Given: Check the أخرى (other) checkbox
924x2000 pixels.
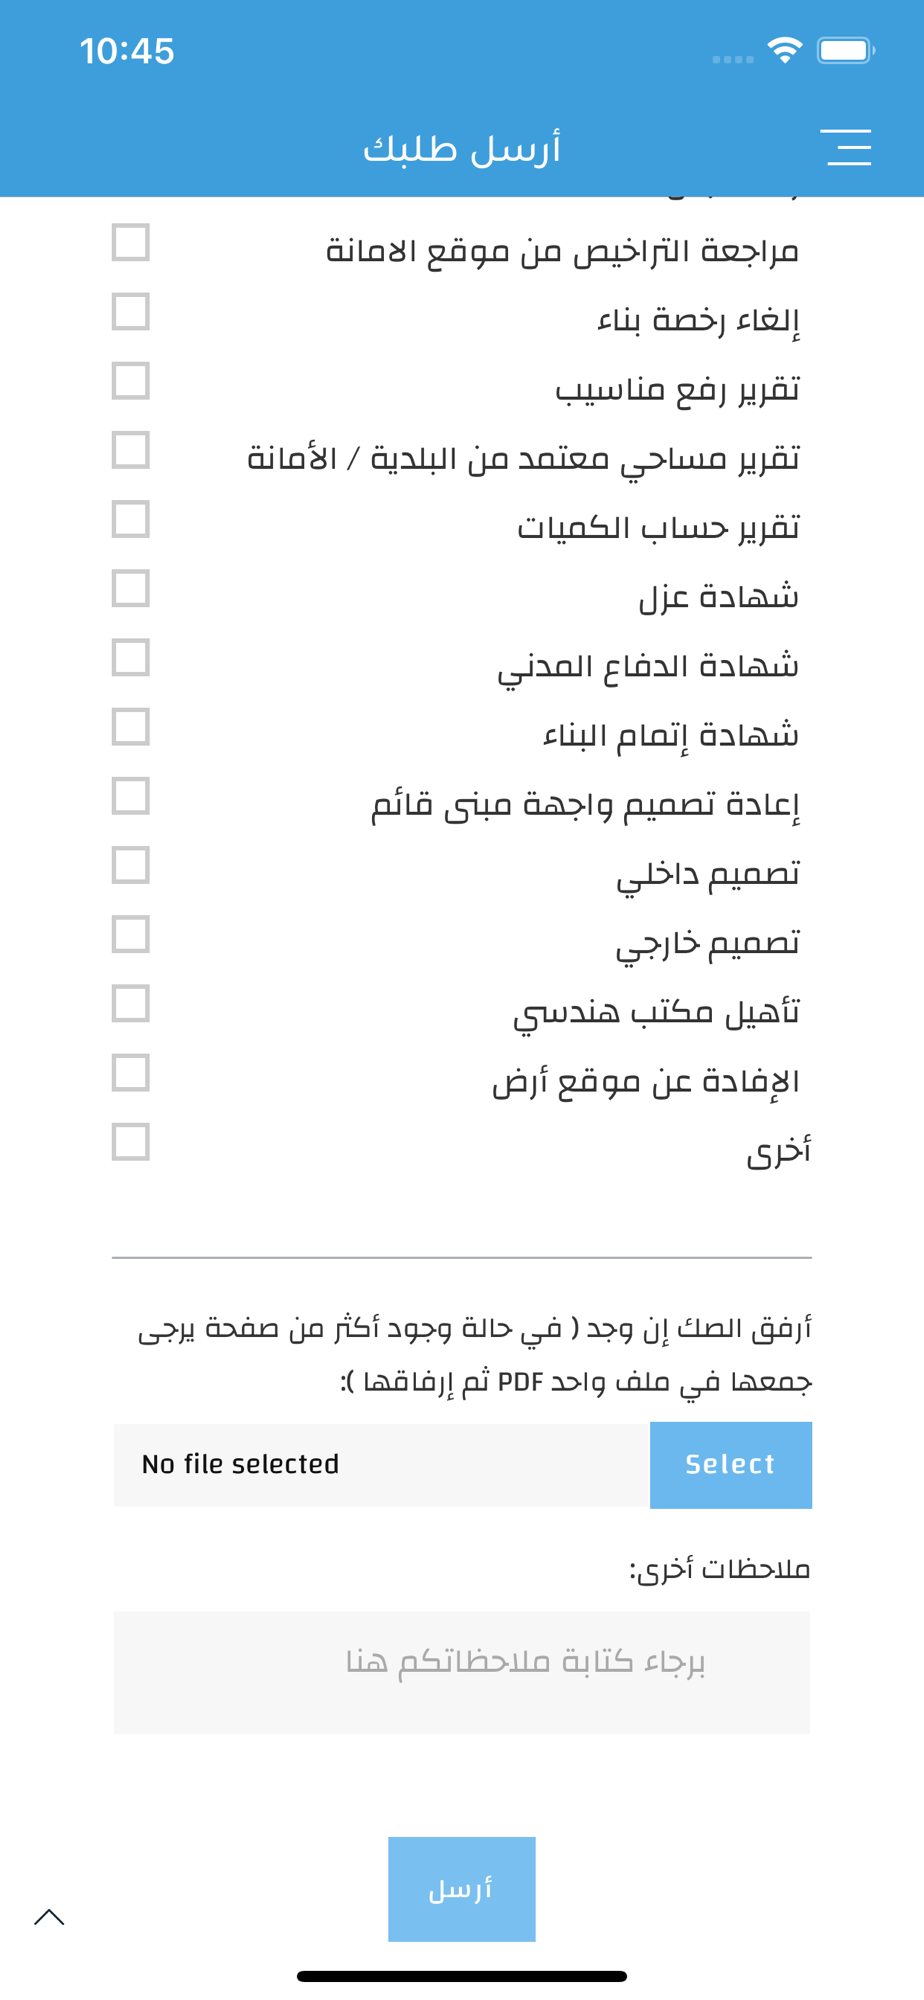Looking at the screenshot, I should pyautogui.click(x=131, y=1142).
